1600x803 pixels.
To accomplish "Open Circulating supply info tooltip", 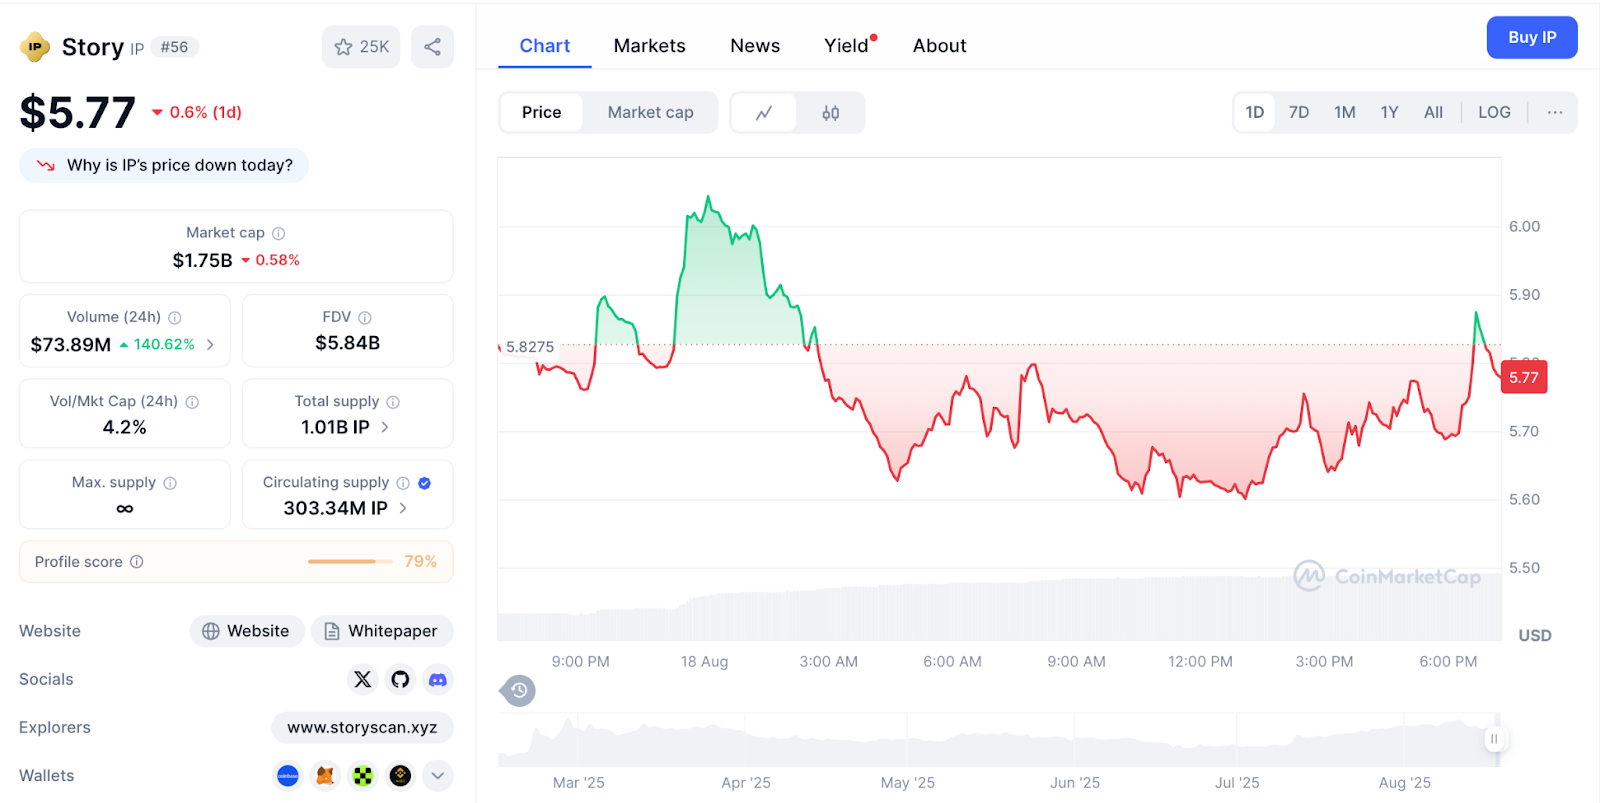I will 403,483.
